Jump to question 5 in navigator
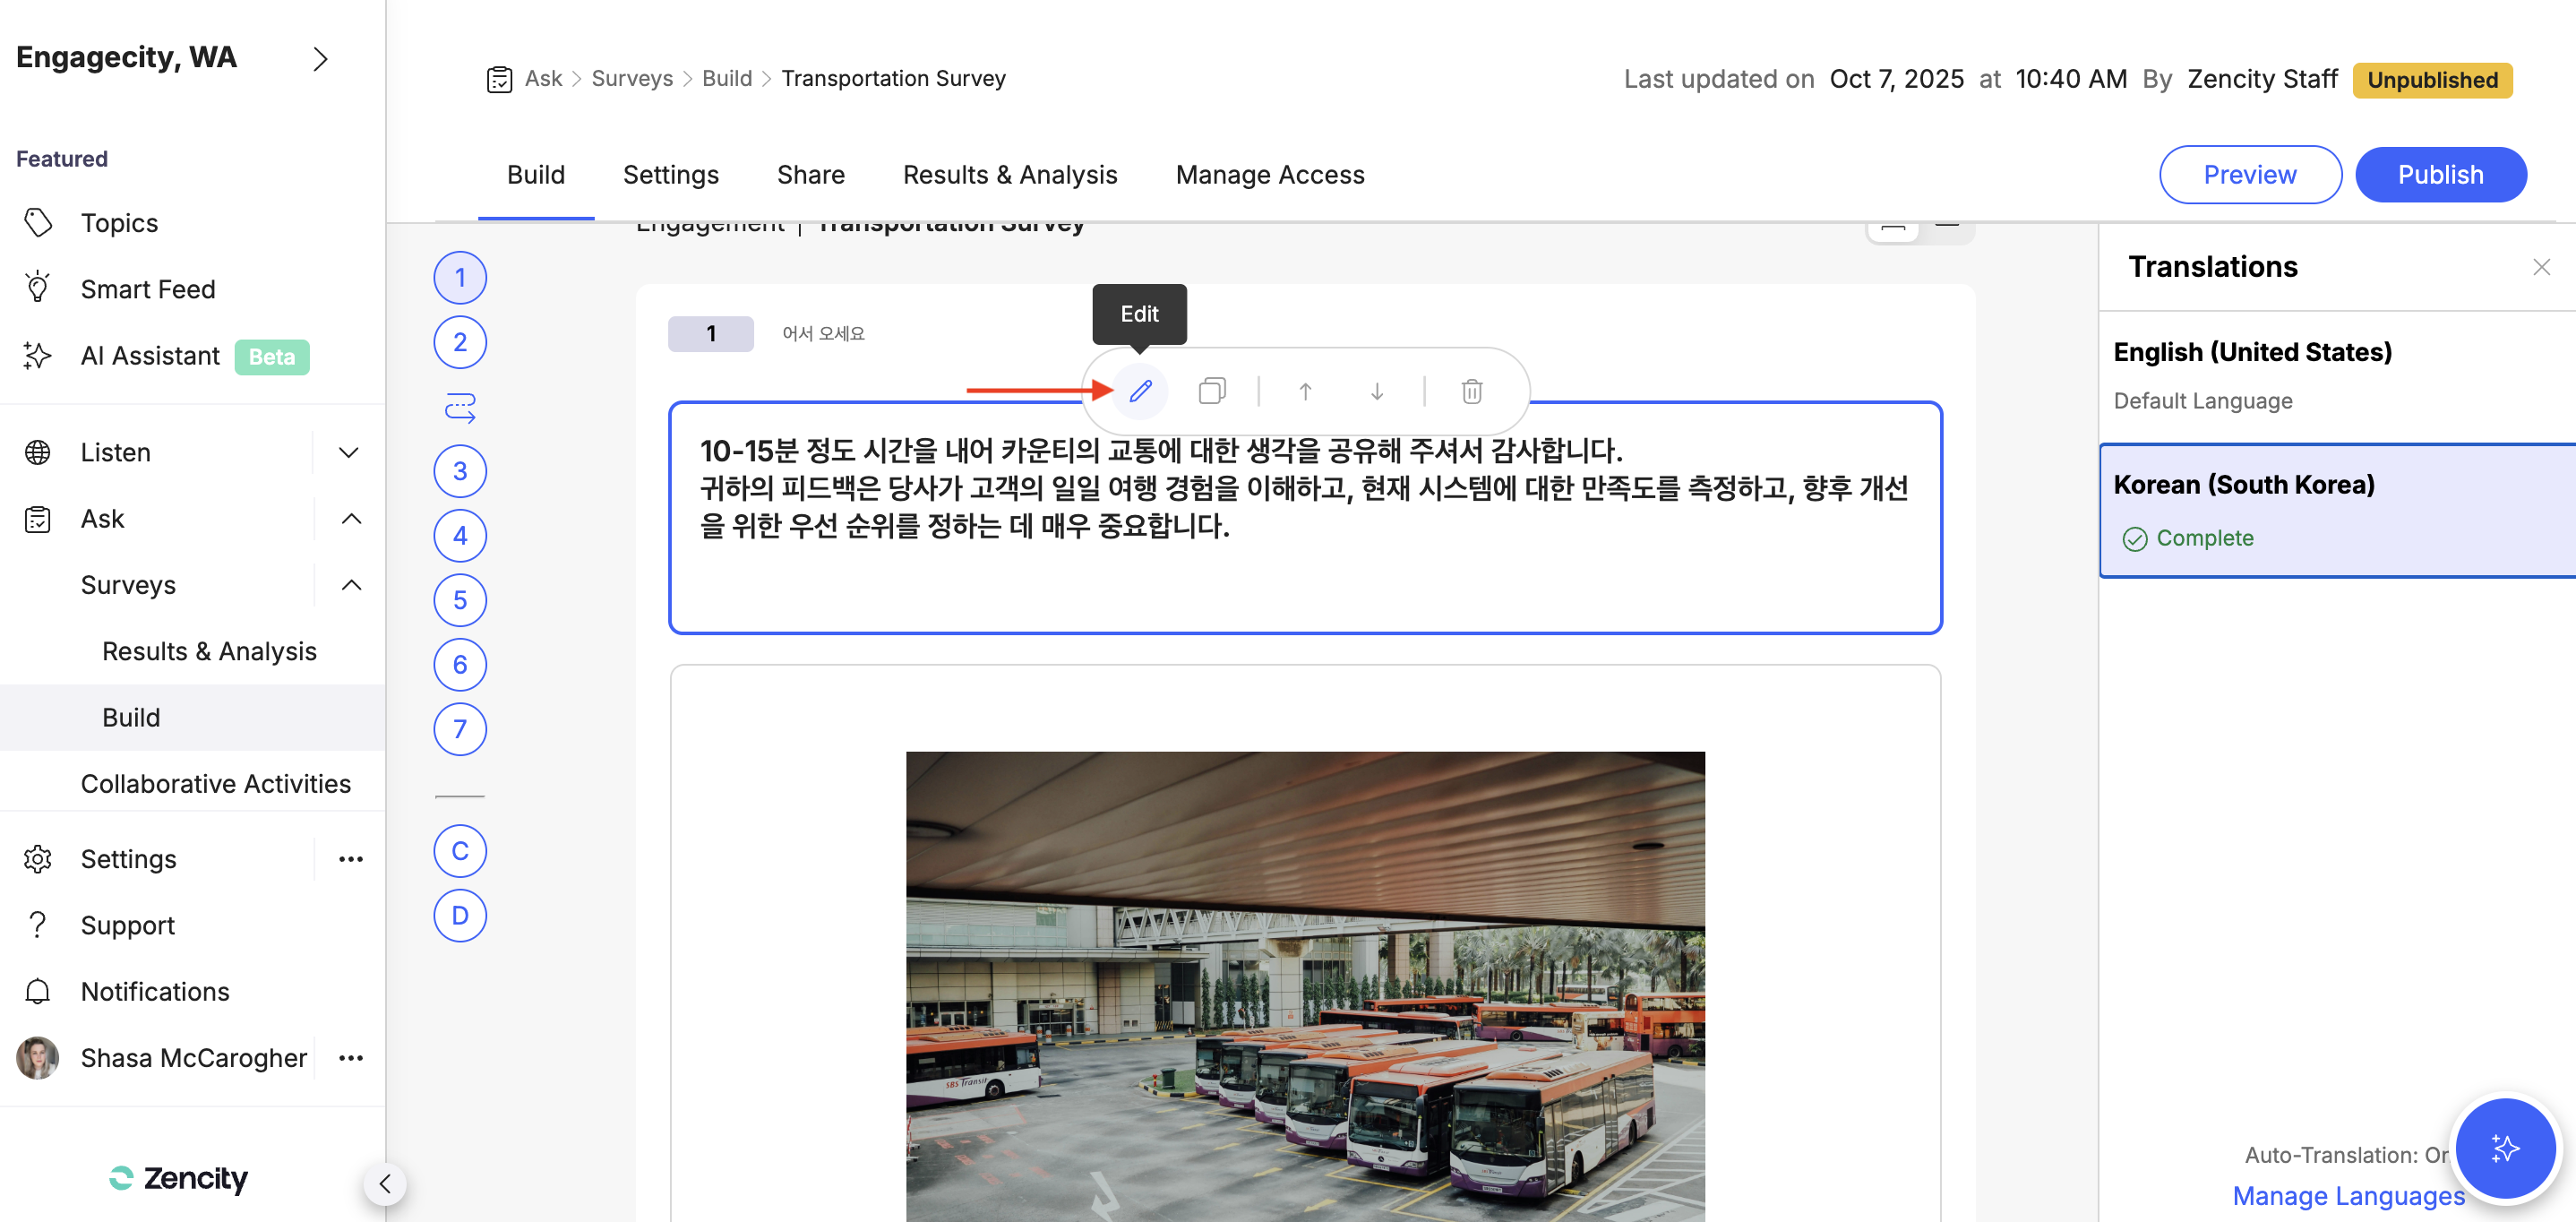Viewport: 2576px width, 1222px height. point(460,600)
